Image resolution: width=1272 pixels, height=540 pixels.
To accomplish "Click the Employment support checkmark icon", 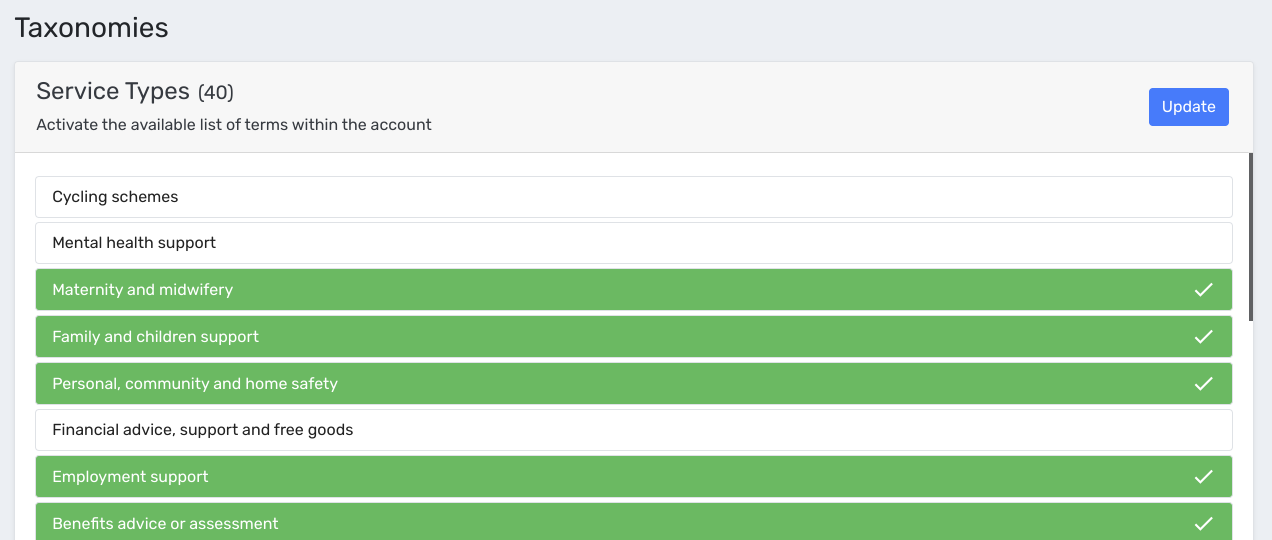I will (x=1203, y=477).
